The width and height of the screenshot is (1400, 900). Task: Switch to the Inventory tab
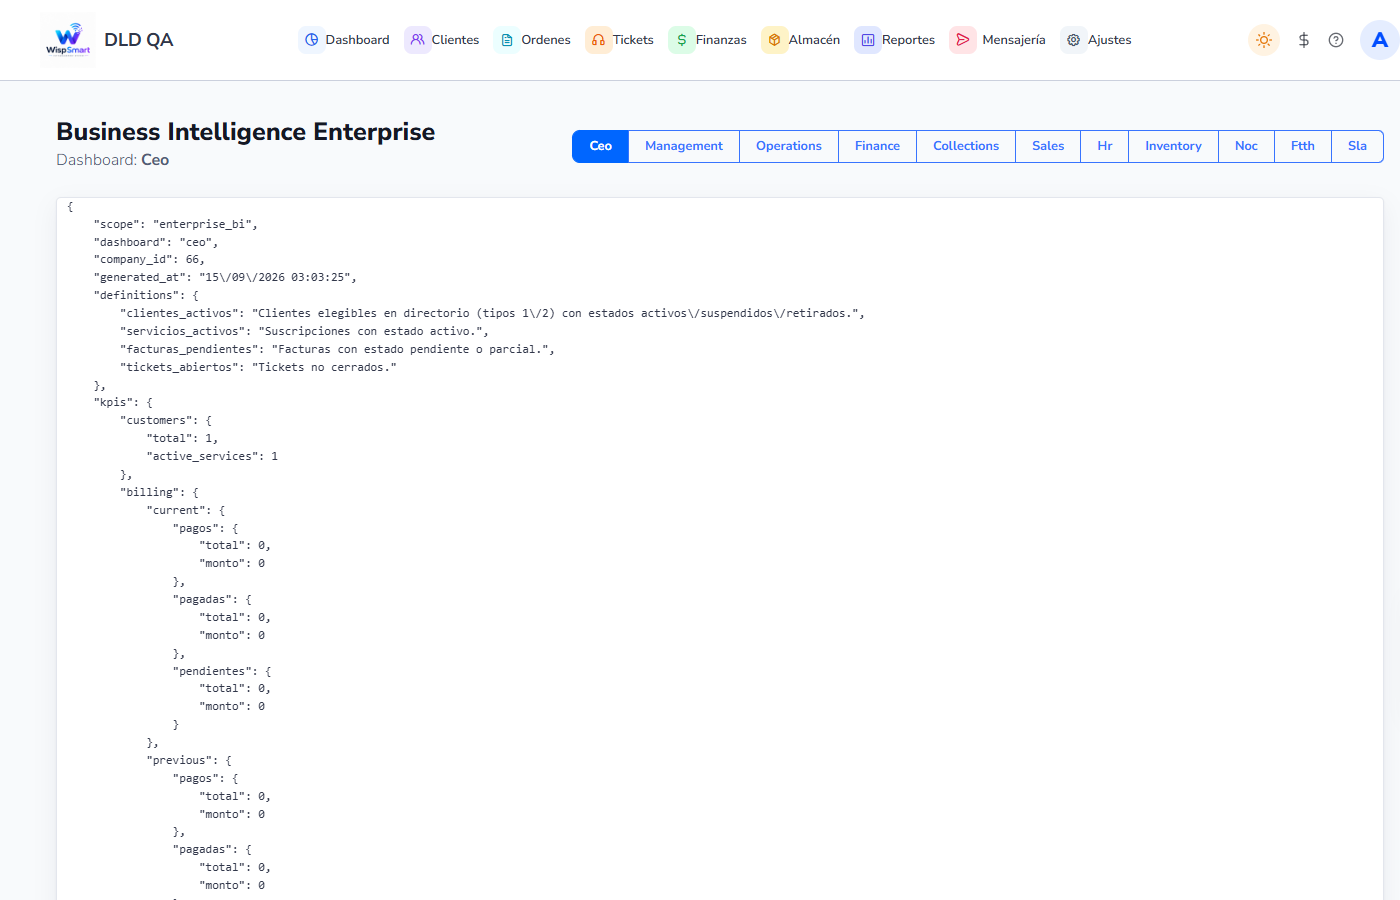point(1173,146)
